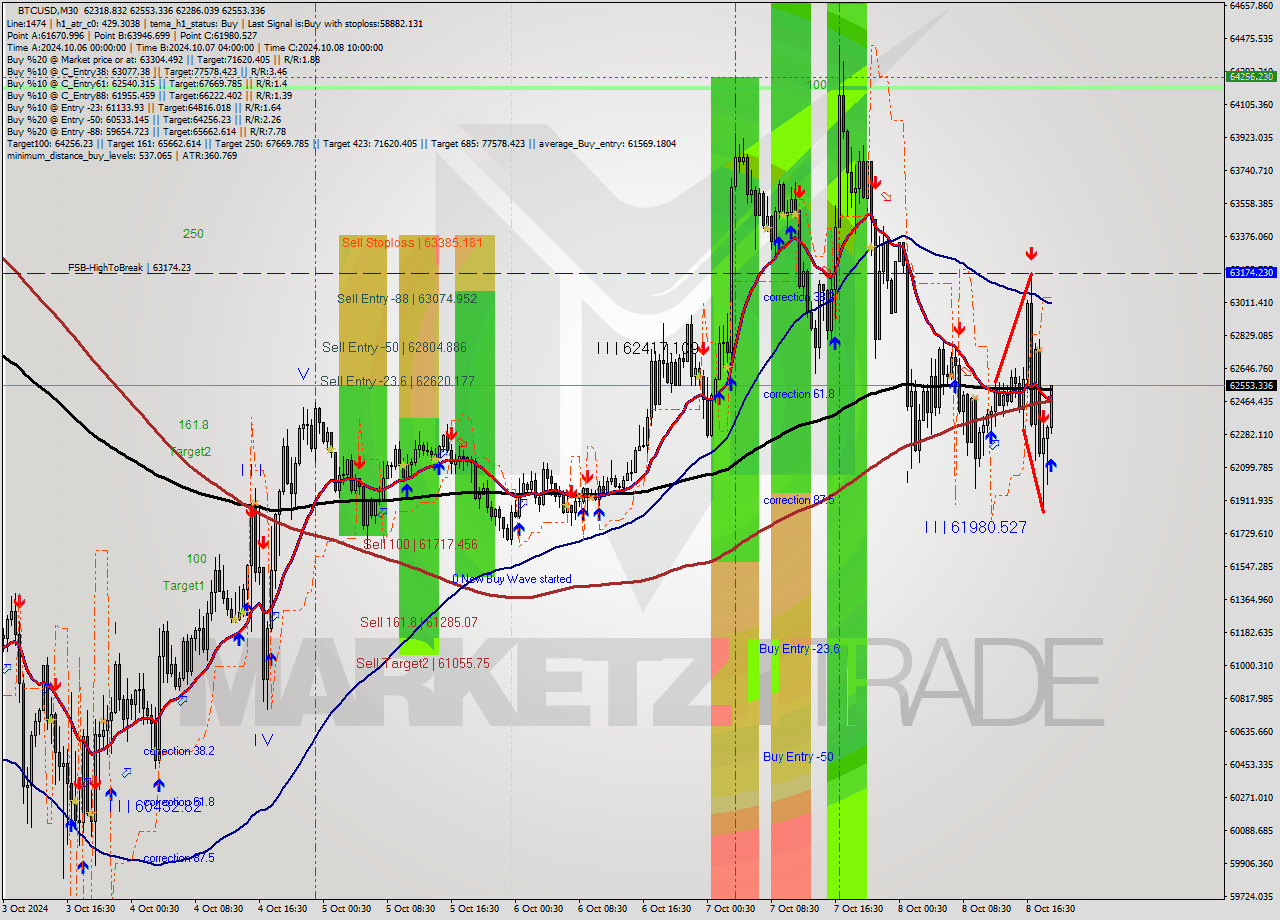Select the 'Sell Target2 | 61055.75' label
This screenshot has width=1280, height=920.
[x=423, y=663]
